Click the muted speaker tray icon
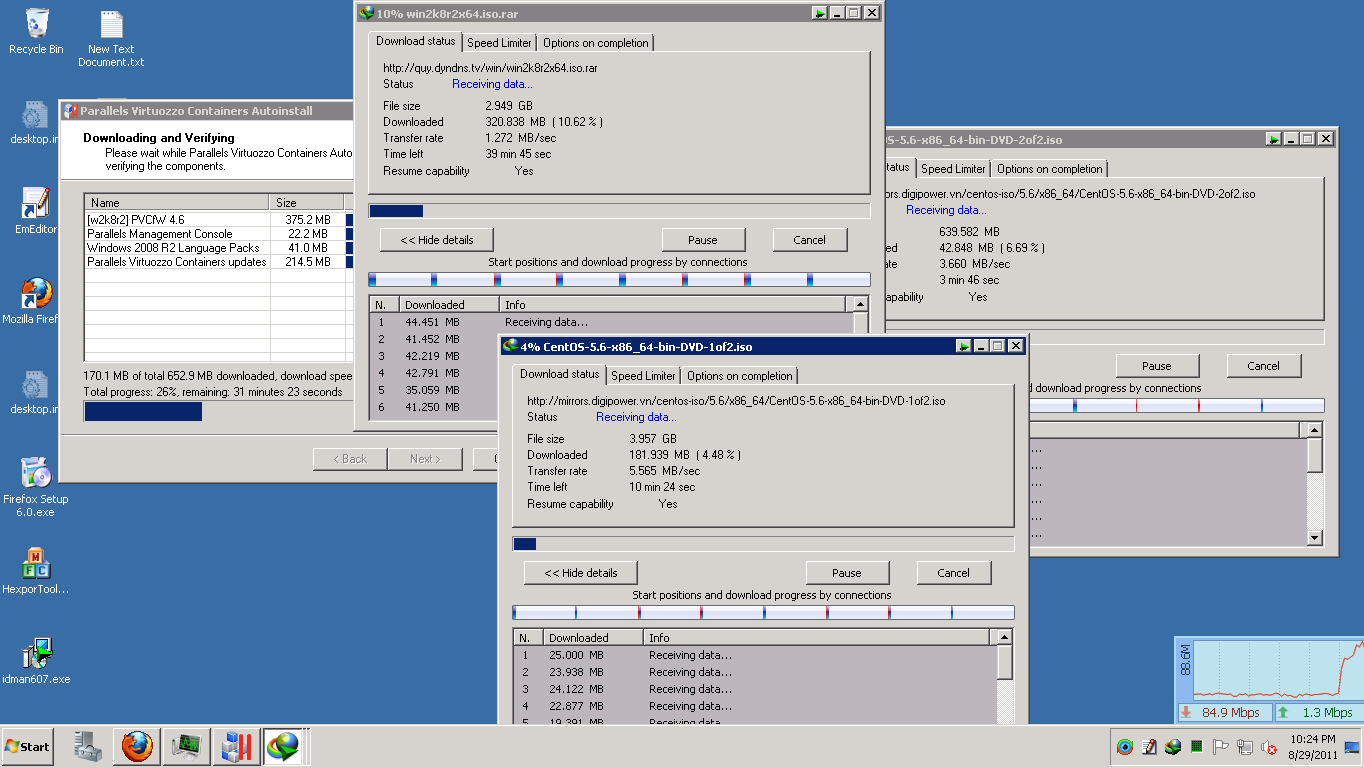 click(x=1269, y=747)
